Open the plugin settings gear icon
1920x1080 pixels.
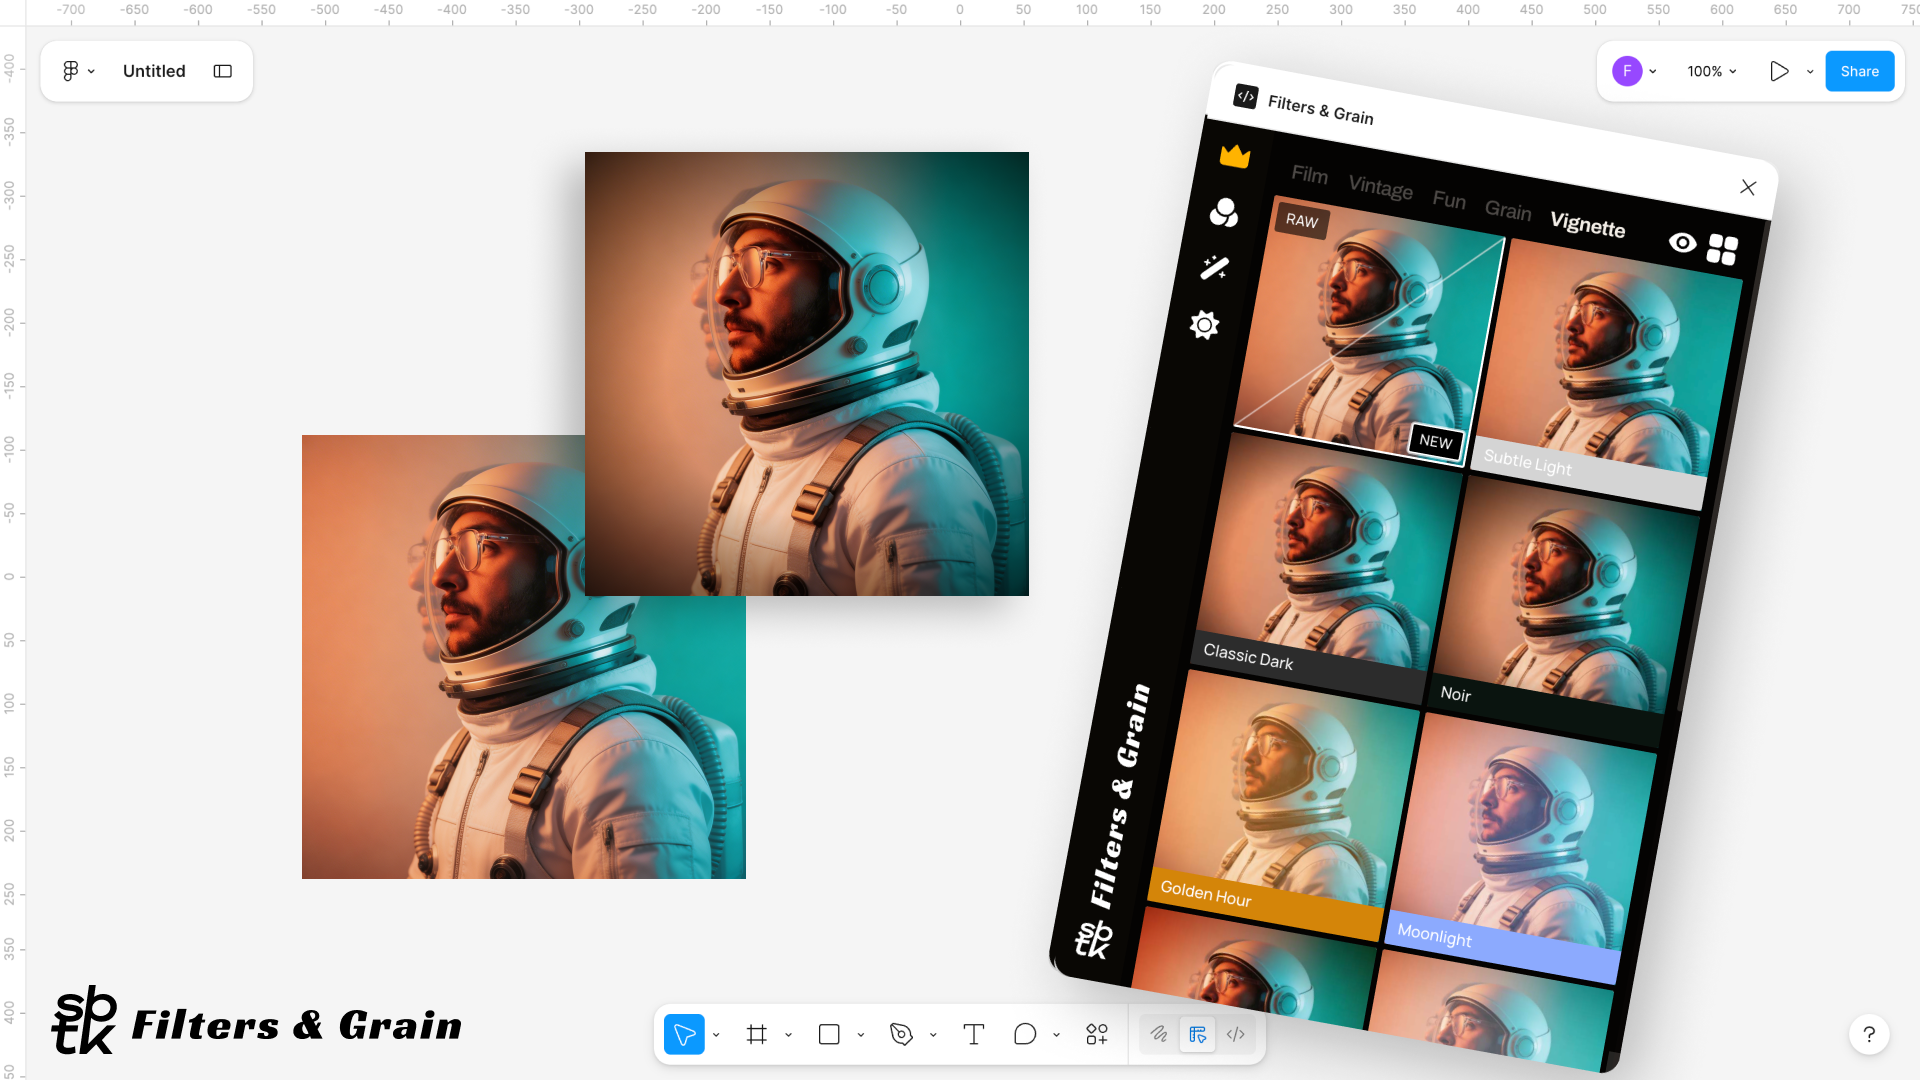[1205, 325]
